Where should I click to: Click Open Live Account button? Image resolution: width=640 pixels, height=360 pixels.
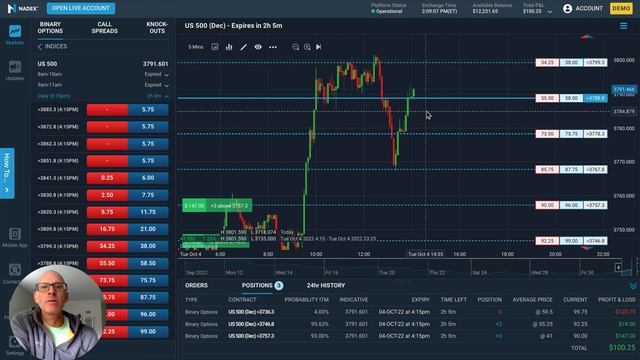(x=81, y=8)
